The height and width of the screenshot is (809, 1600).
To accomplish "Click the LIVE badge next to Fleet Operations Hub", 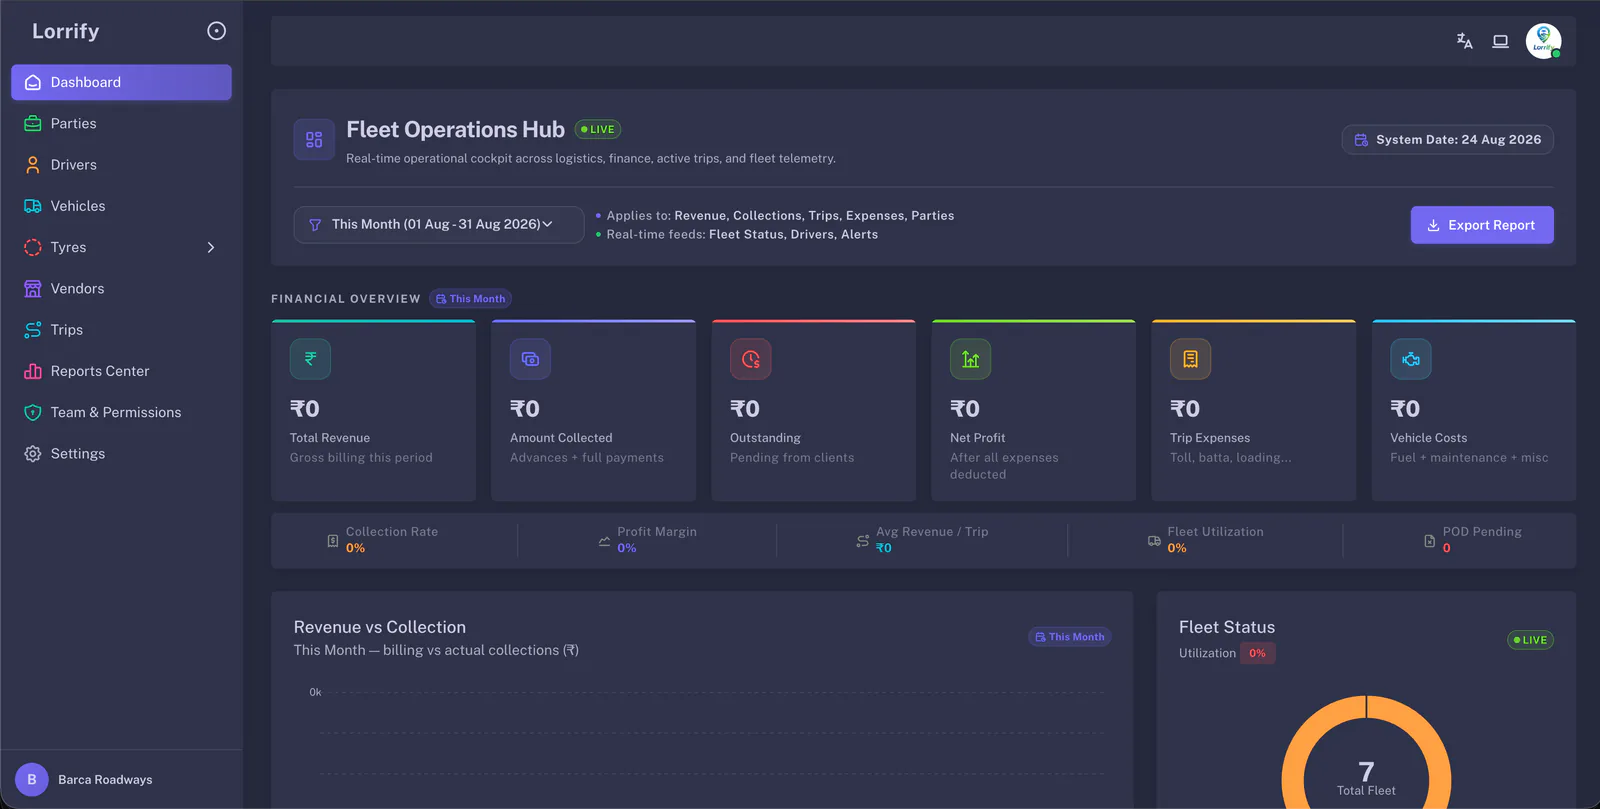I will point(598,129).
